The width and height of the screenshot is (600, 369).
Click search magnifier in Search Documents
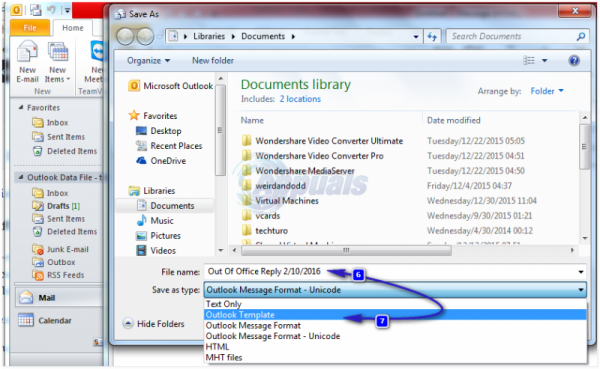point(580,37)
